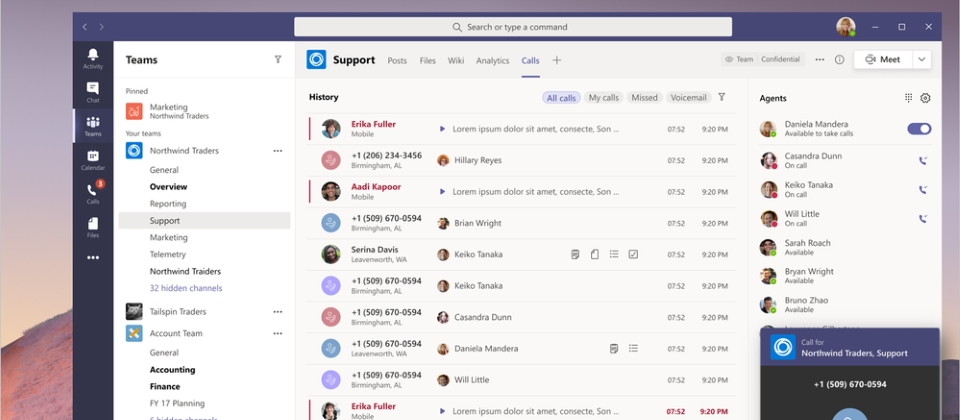Open the Northwind Traiders channel

coord(185,271)
